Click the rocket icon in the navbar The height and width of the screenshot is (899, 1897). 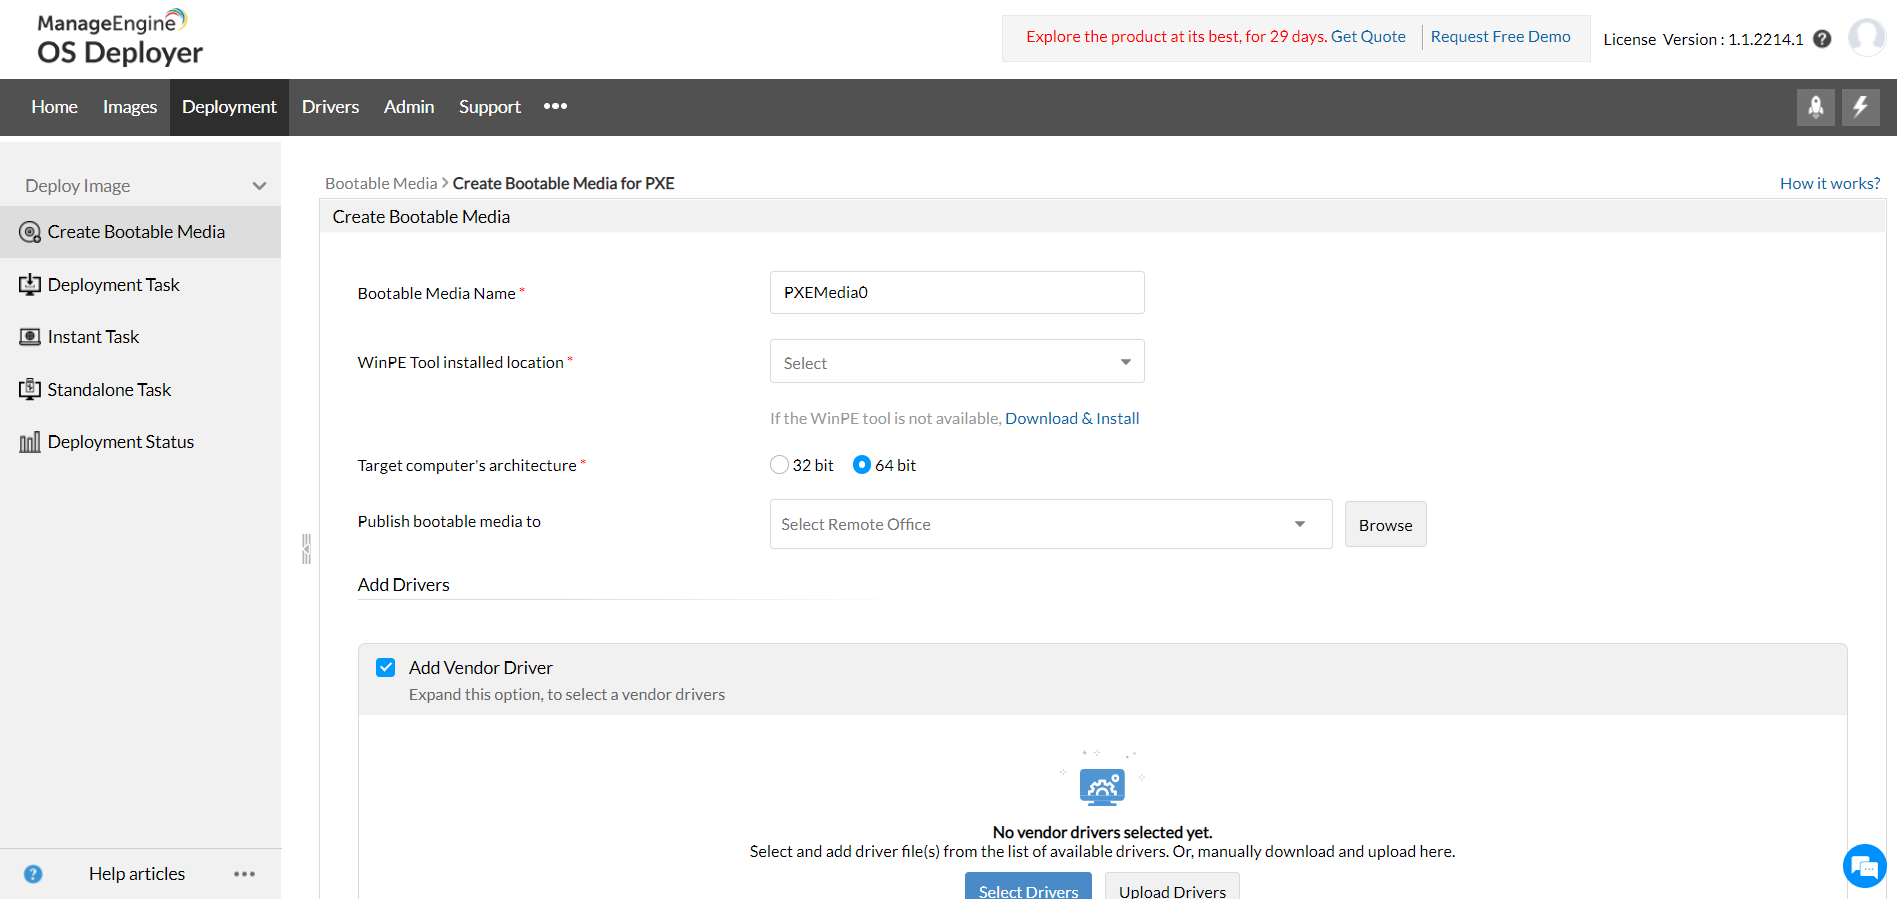coord(1815,107)
